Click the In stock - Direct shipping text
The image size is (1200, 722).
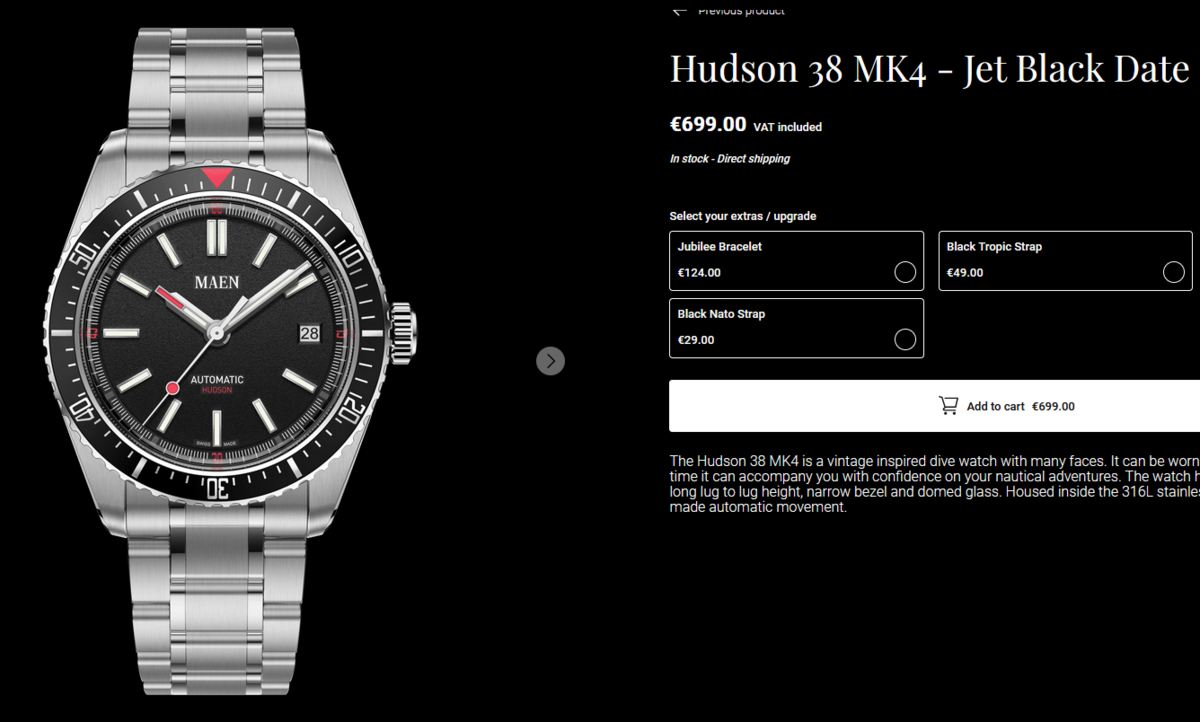730,159
